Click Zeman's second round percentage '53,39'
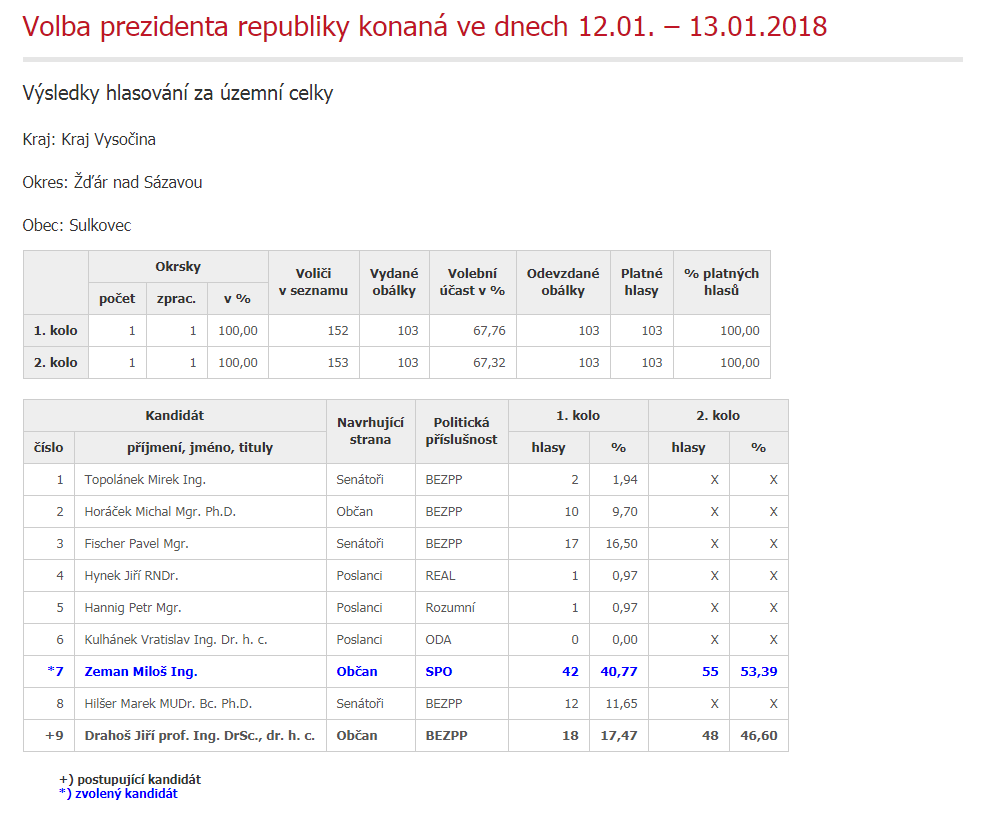Viewport: 985px width, 819px height. tap(759, 671)
